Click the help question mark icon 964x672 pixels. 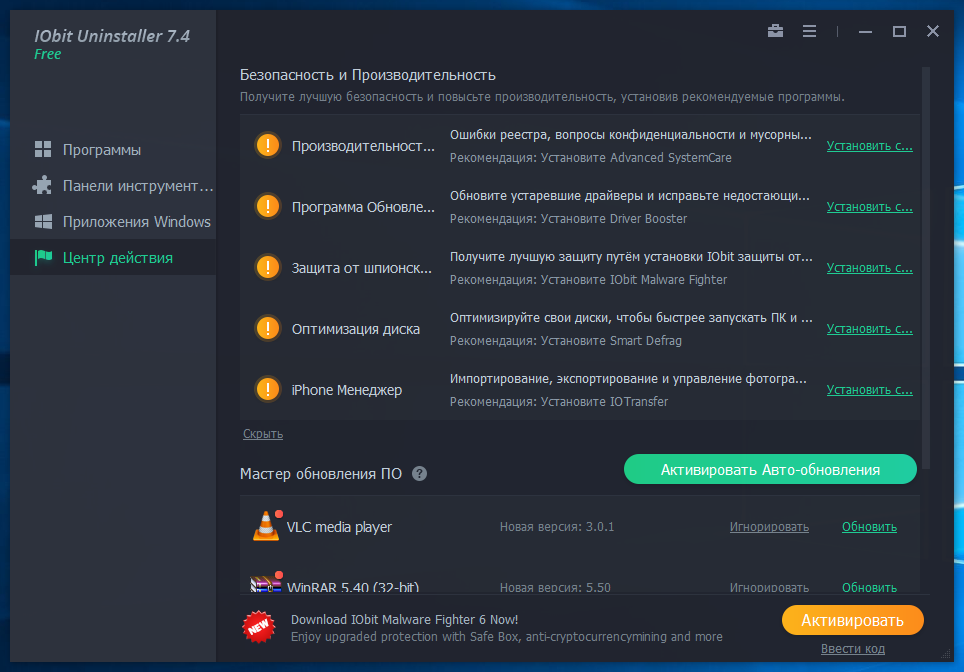click(x=419, y=473)
